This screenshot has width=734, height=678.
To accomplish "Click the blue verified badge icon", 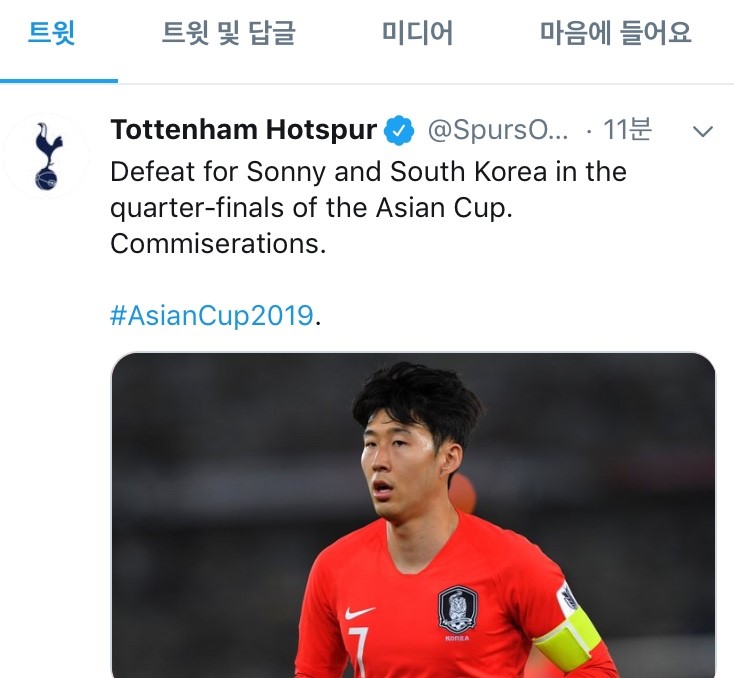I will [x=399, y=130].
